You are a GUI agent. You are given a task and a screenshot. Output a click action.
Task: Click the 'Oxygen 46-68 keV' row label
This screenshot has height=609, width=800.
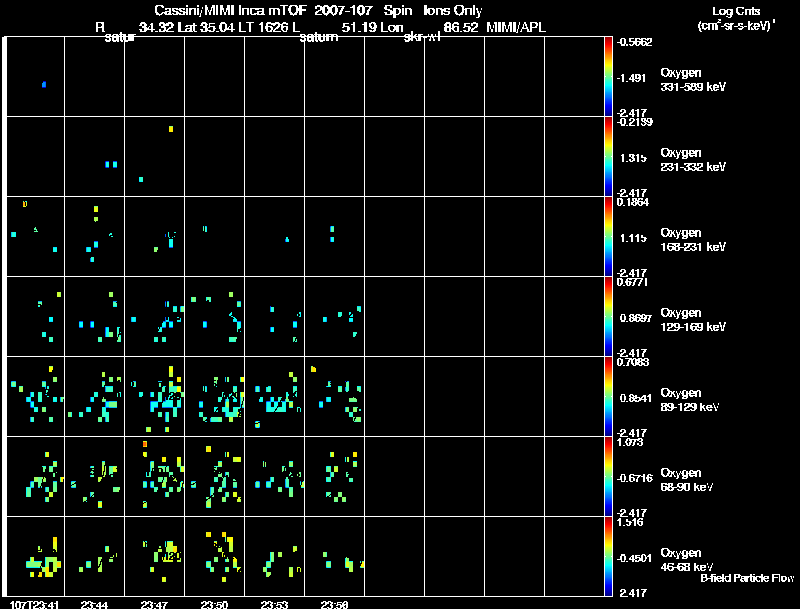[687, 560]
